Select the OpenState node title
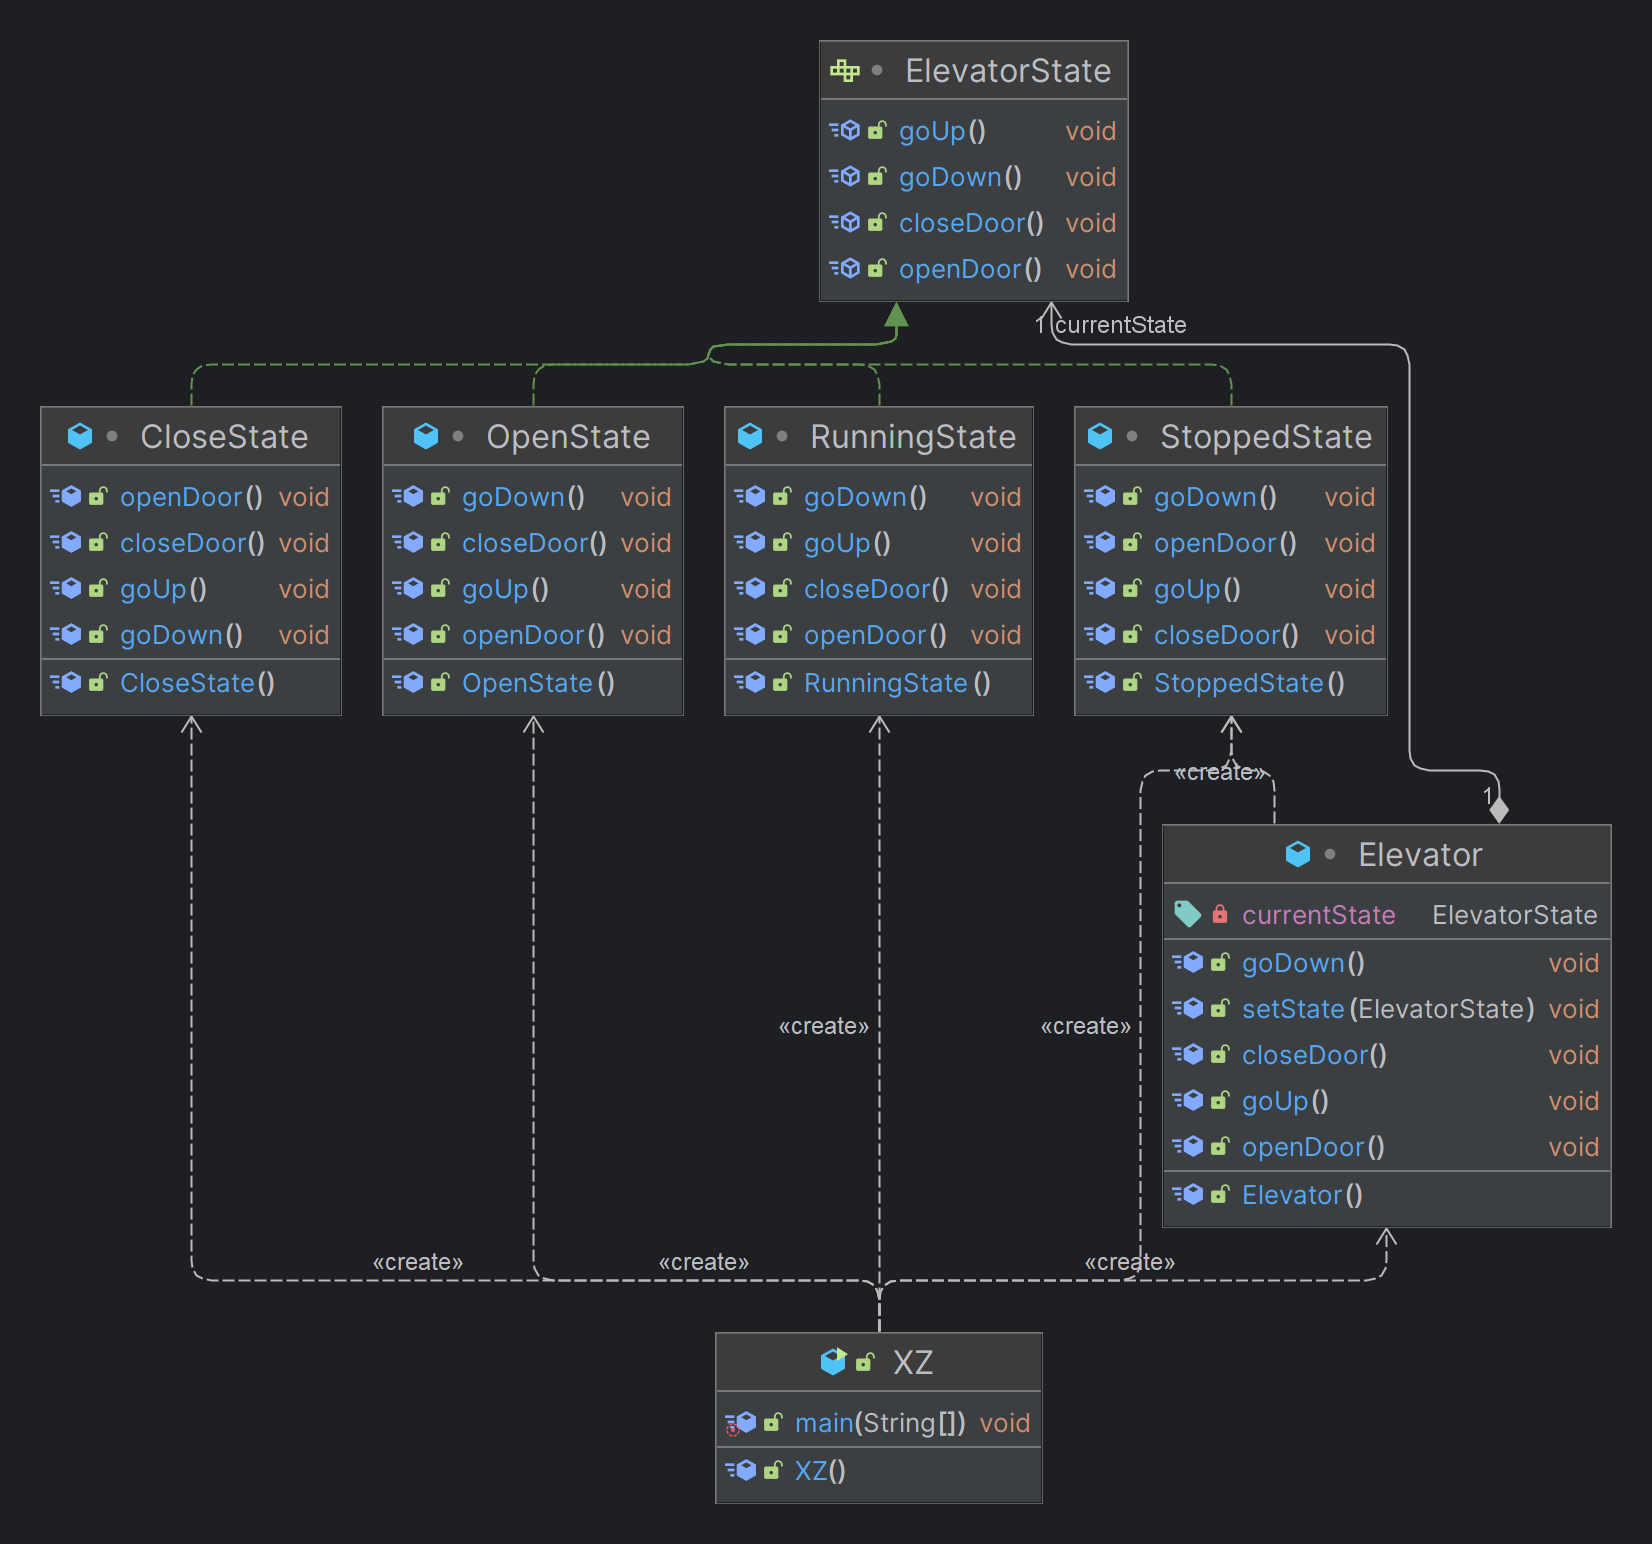Viewport: 1652px width, 1544px height. tap(568, 436)
